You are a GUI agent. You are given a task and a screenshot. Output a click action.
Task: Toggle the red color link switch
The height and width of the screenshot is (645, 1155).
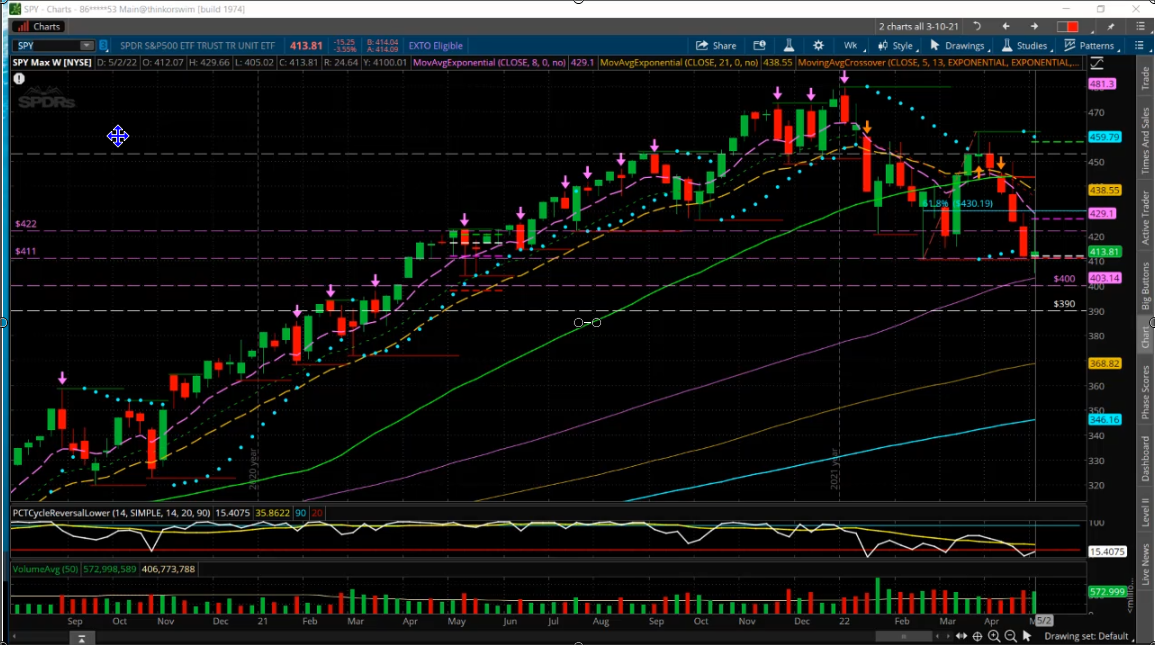click(x=1067, y=27)
